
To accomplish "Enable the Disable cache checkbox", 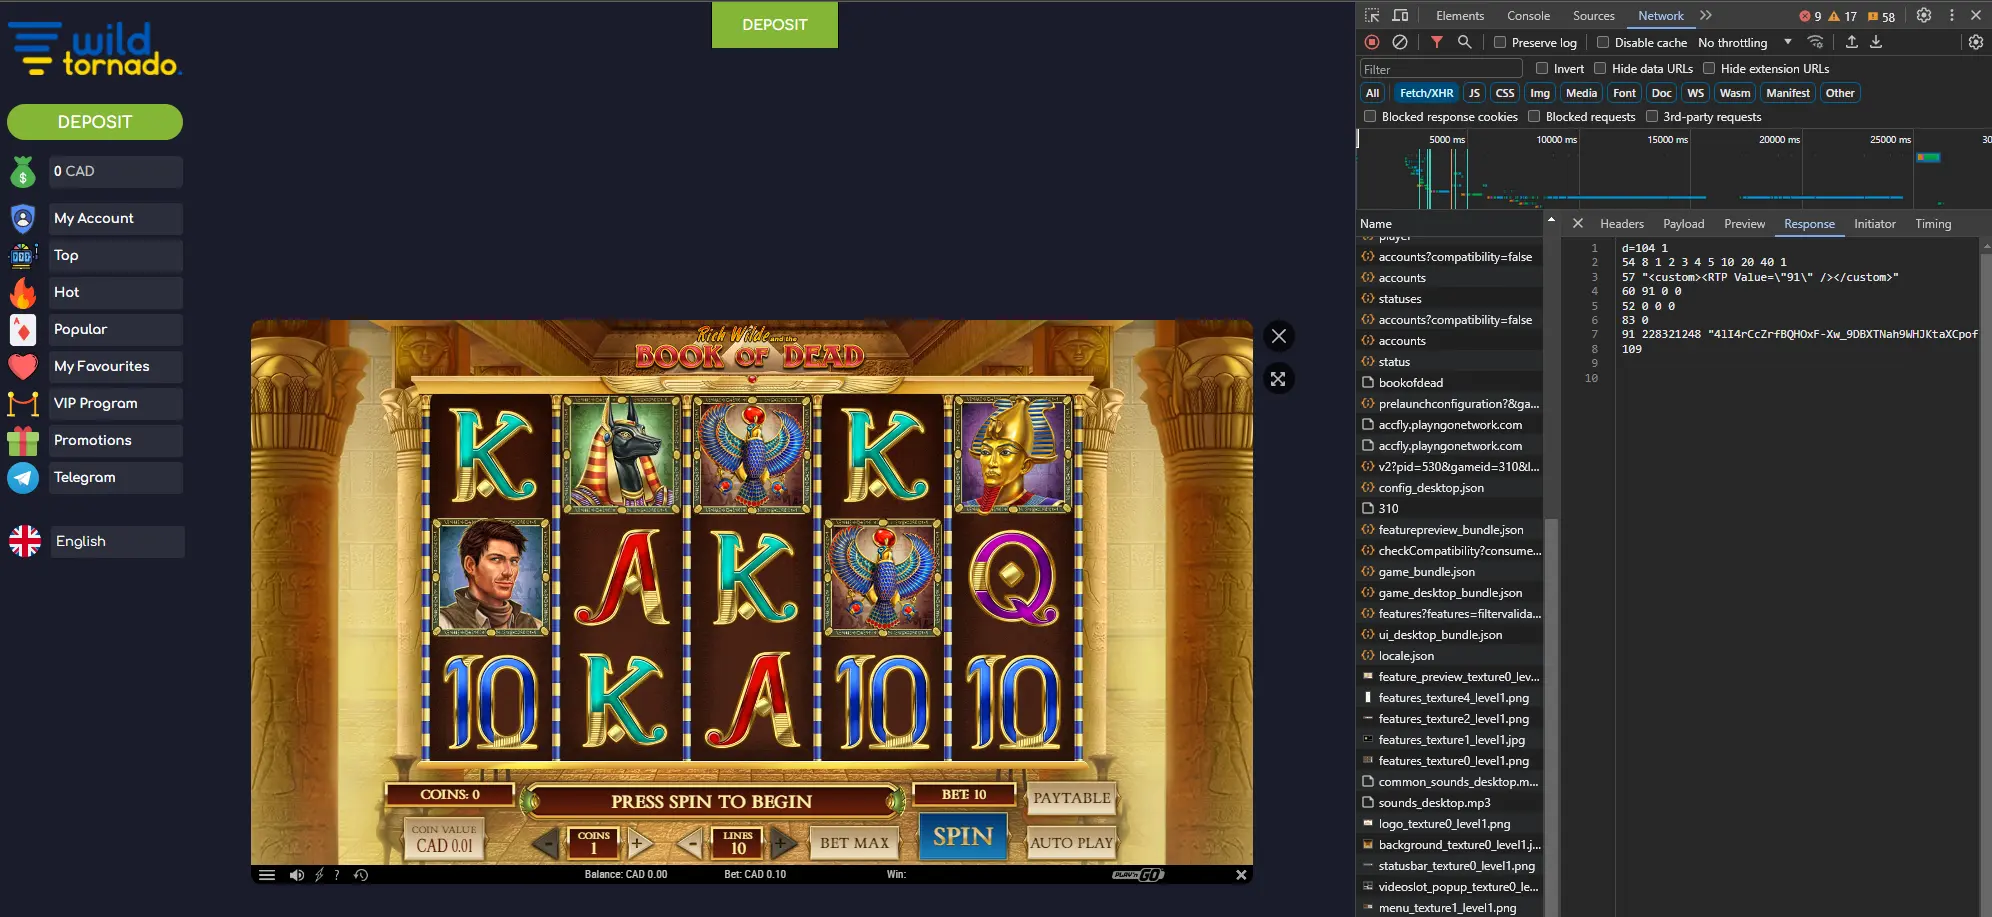I will point(1603,42).
